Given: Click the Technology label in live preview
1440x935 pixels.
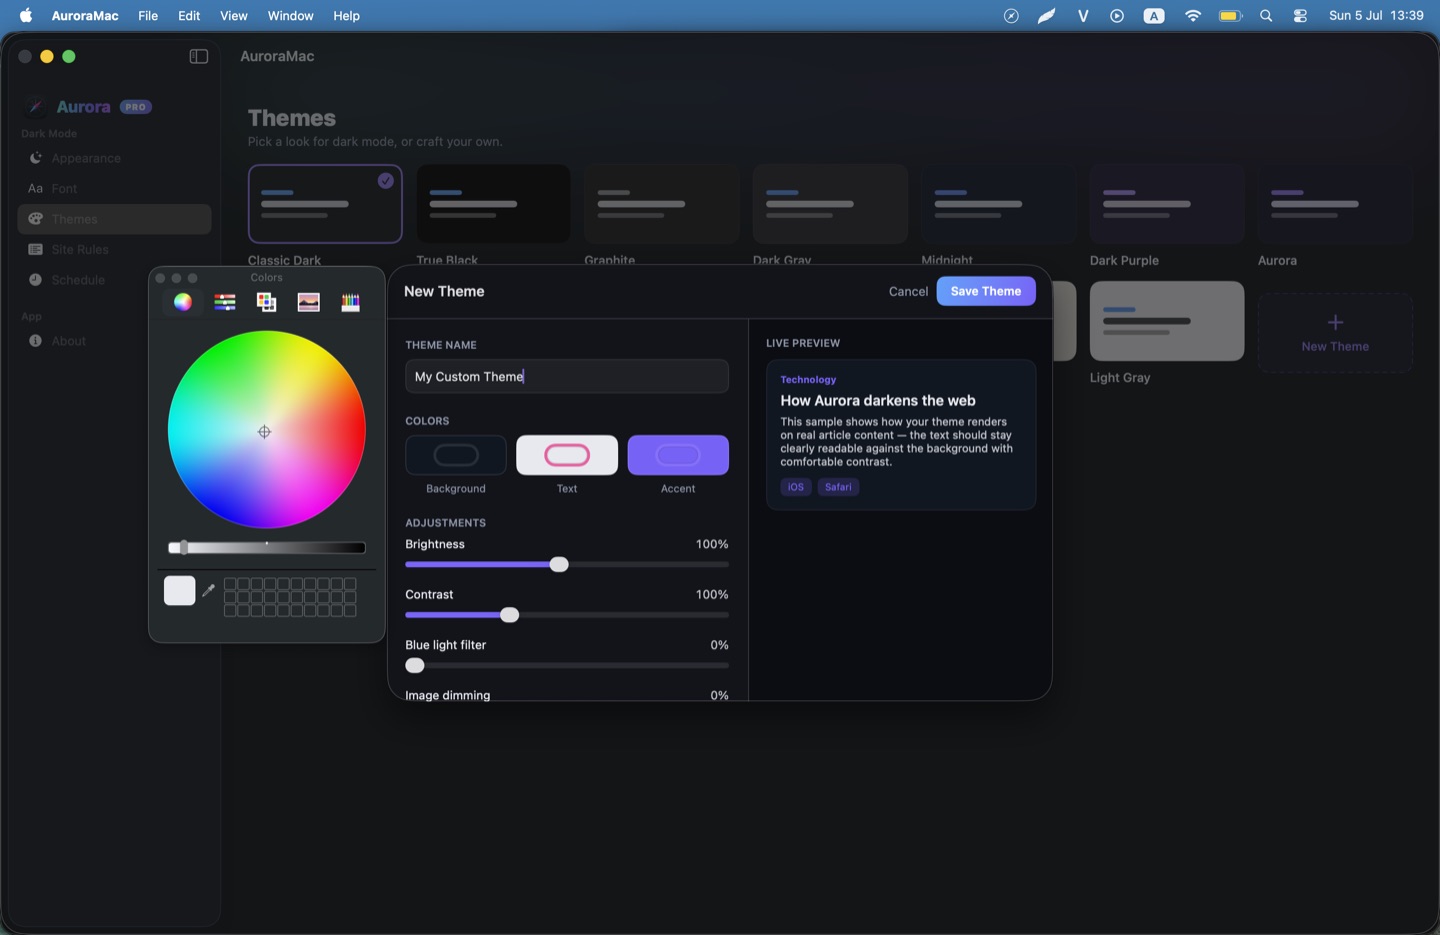Looking at the screenshot, I should click(808, 380).
